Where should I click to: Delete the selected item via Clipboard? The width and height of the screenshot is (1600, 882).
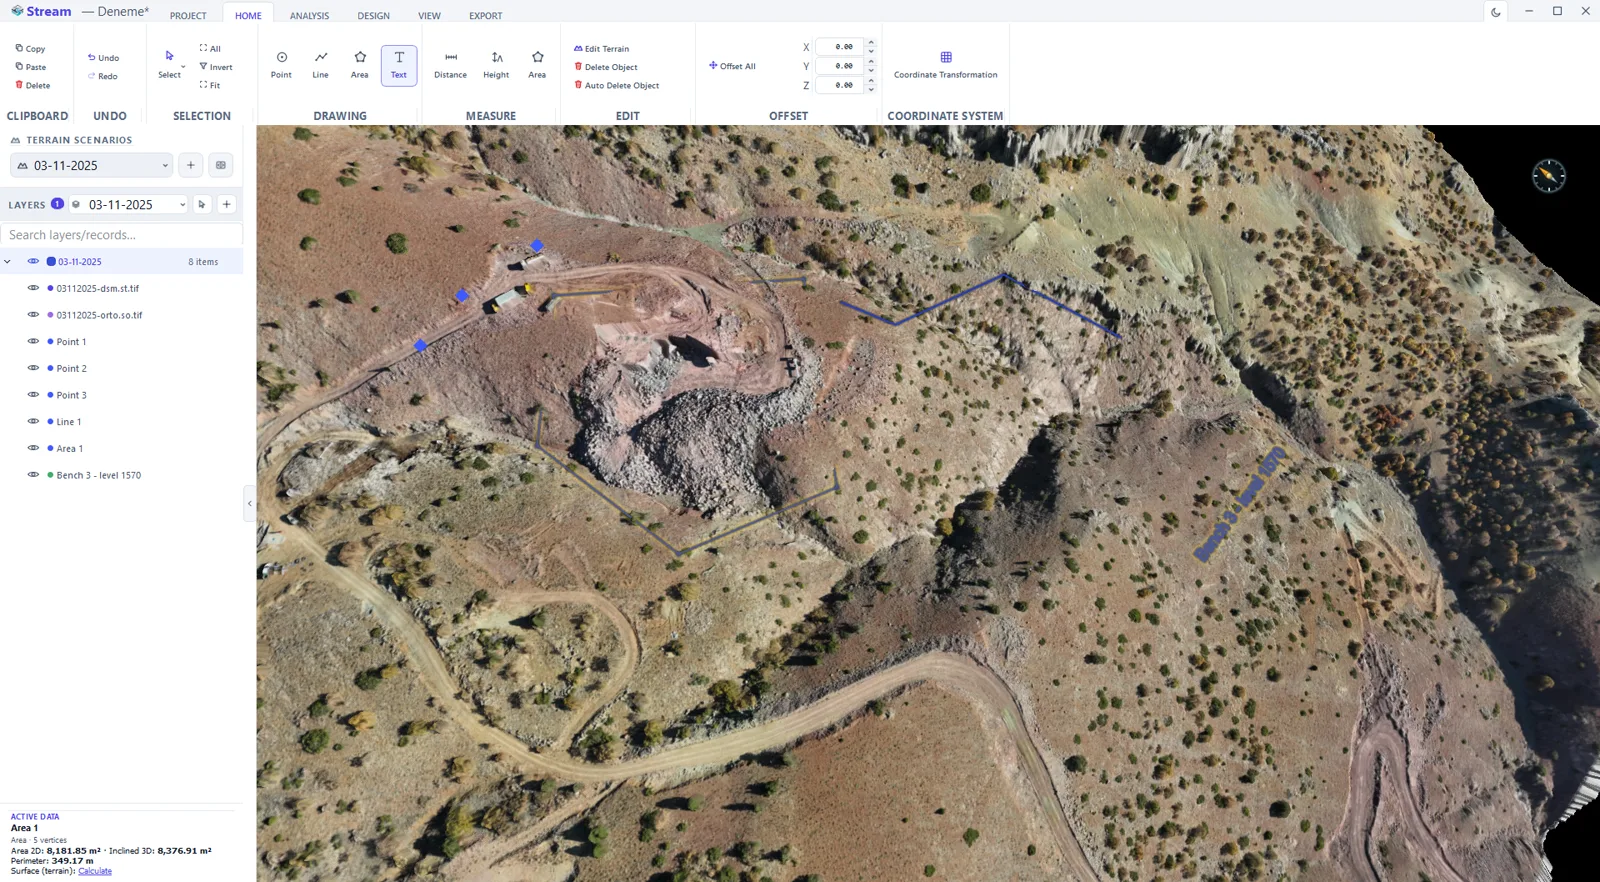click(33, 85)
